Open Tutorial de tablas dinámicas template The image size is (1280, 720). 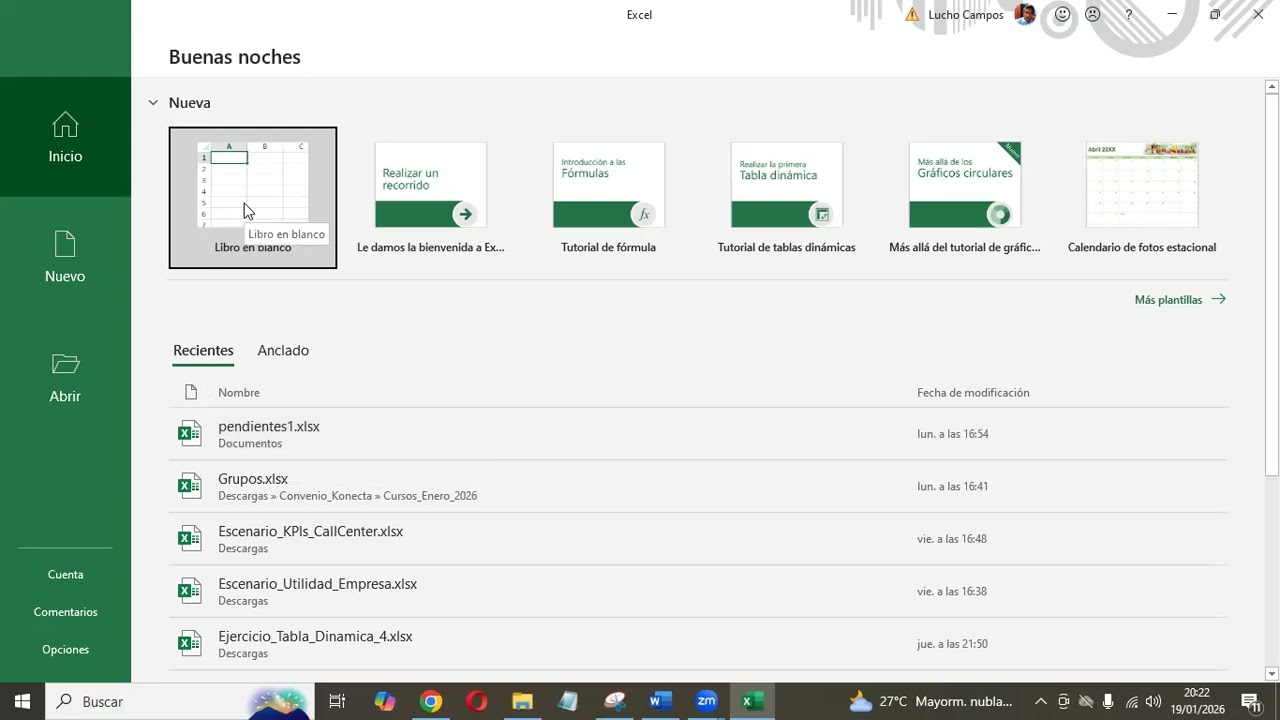point(787,197)
